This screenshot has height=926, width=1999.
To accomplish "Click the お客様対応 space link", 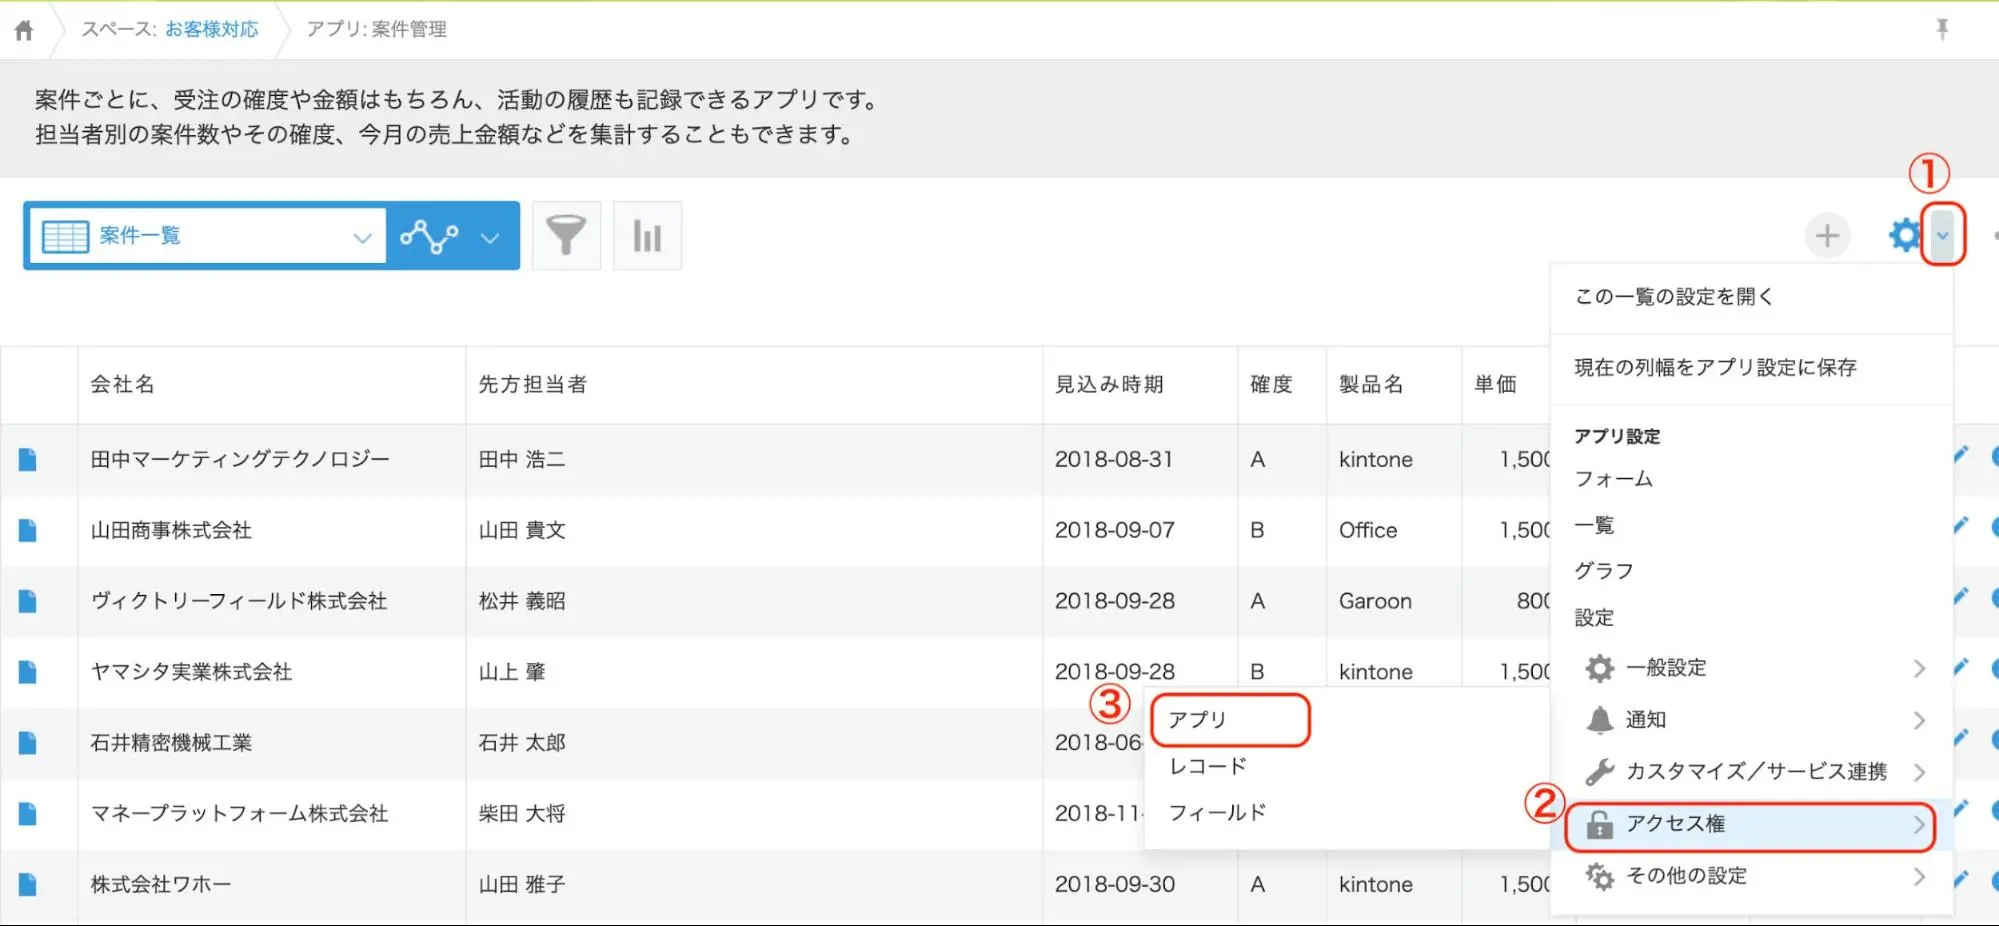I will [211, 30].
